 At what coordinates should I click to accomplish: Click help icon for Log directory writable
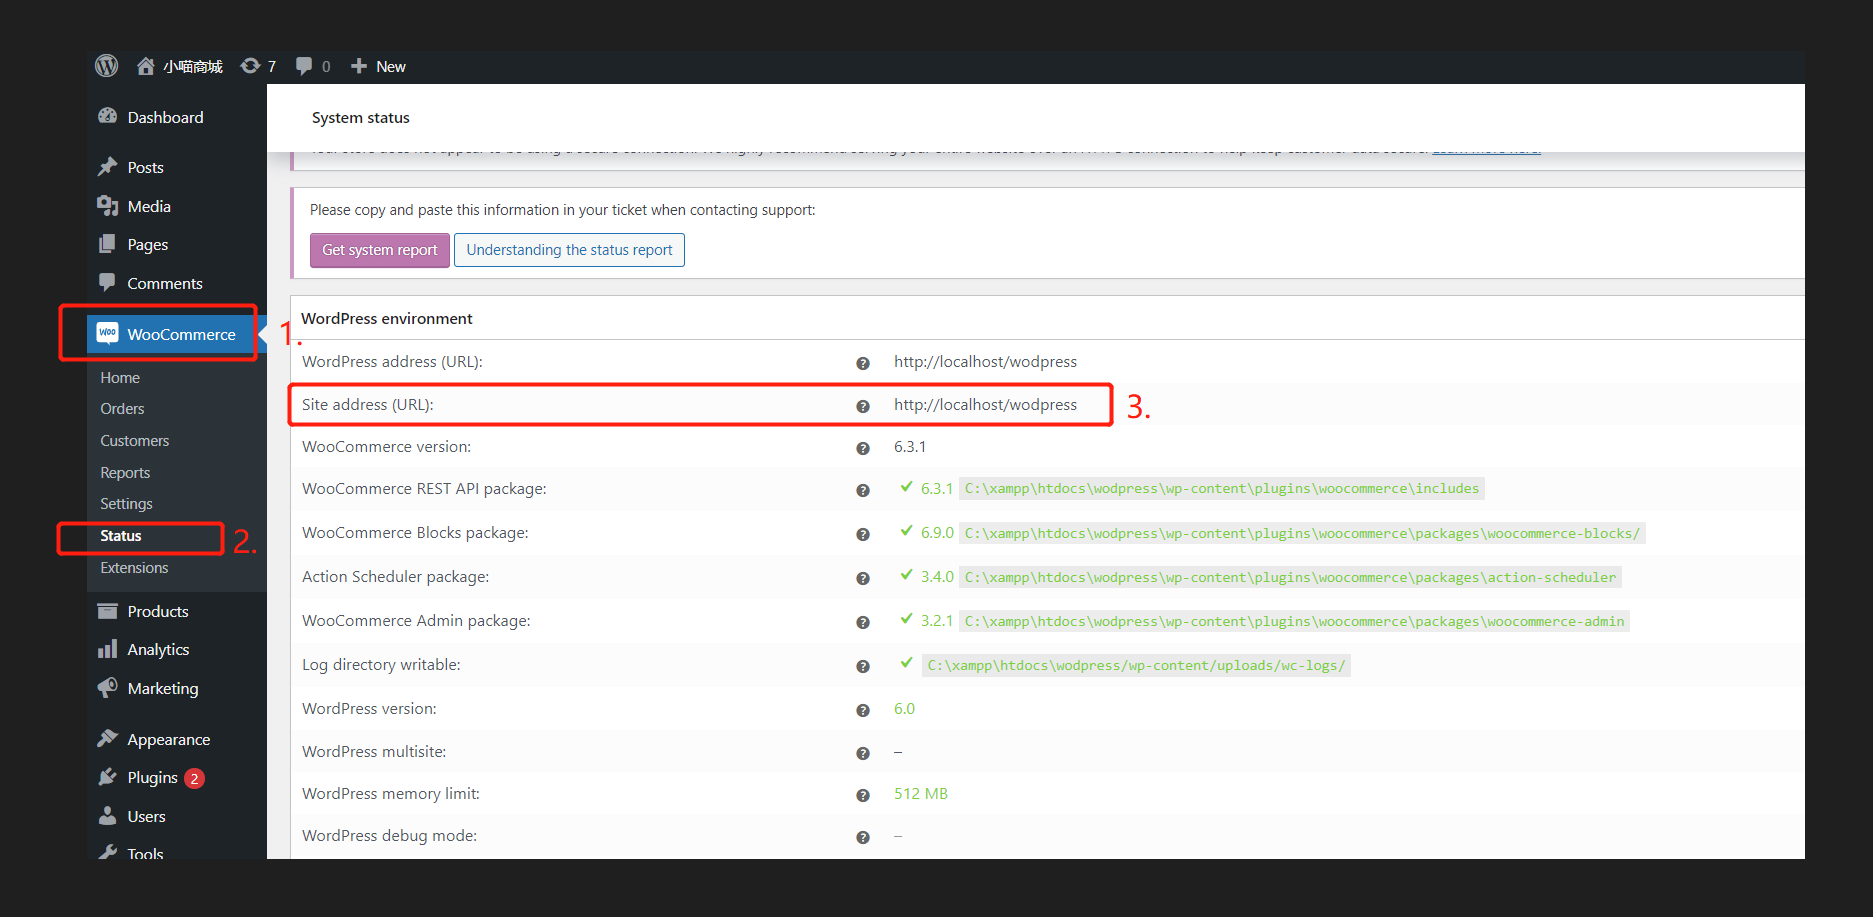click(863, 666)
